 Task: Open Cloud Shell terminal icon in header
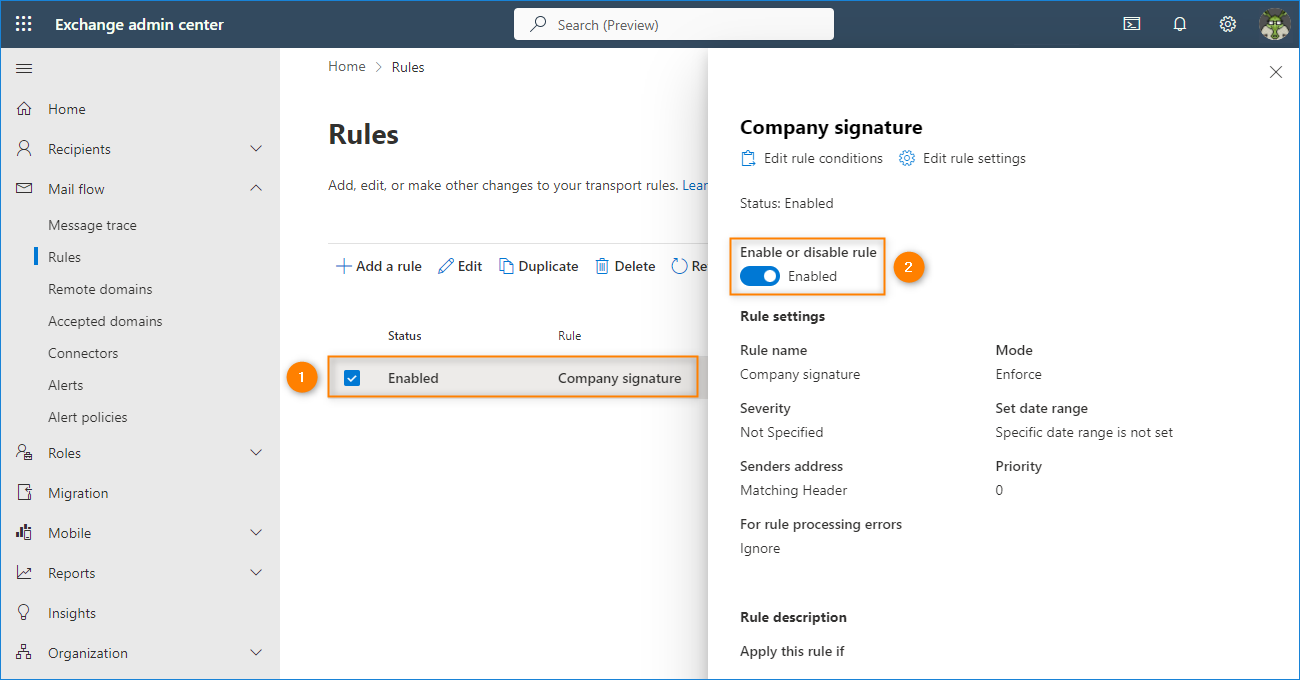pyautogui.click(x=1132, y=24)
